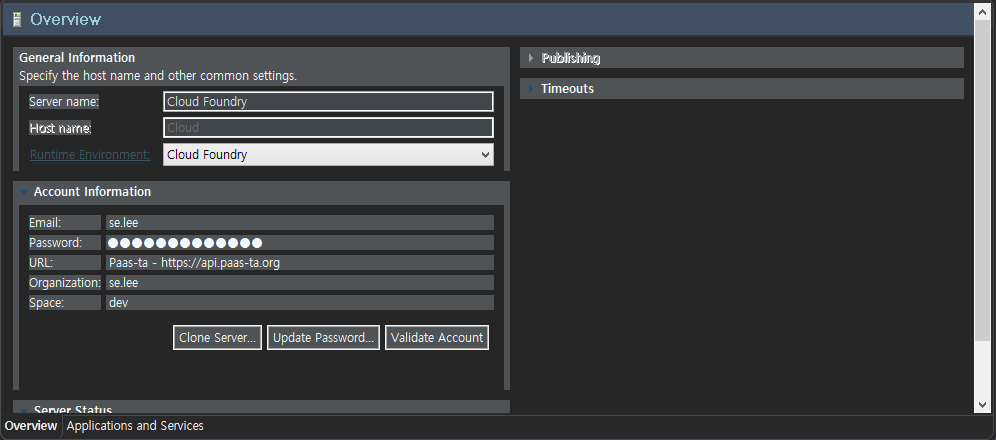The width and height of the screenshot is (996, 440).
Task: Click the General Information heading
Action: pyautogui.click(x=77, y=58)
